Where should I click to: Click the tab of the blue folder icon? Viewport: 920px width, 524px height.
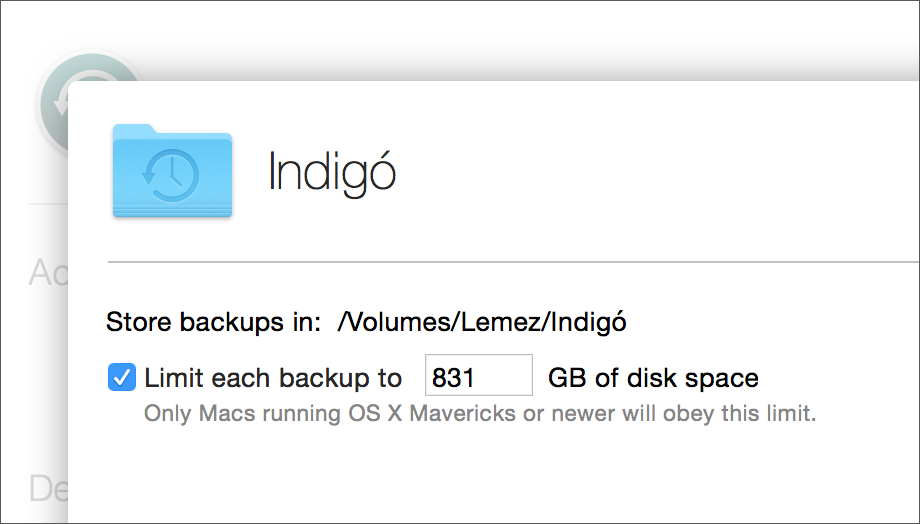pyautogui.click(x=134, y=129)
